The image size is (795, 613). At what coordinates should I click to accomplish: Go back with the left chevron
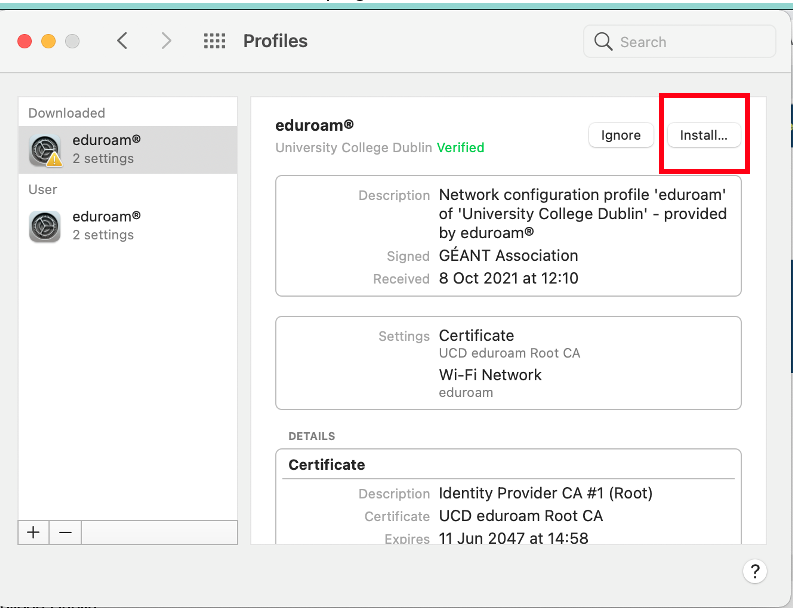tap(122, 41)
